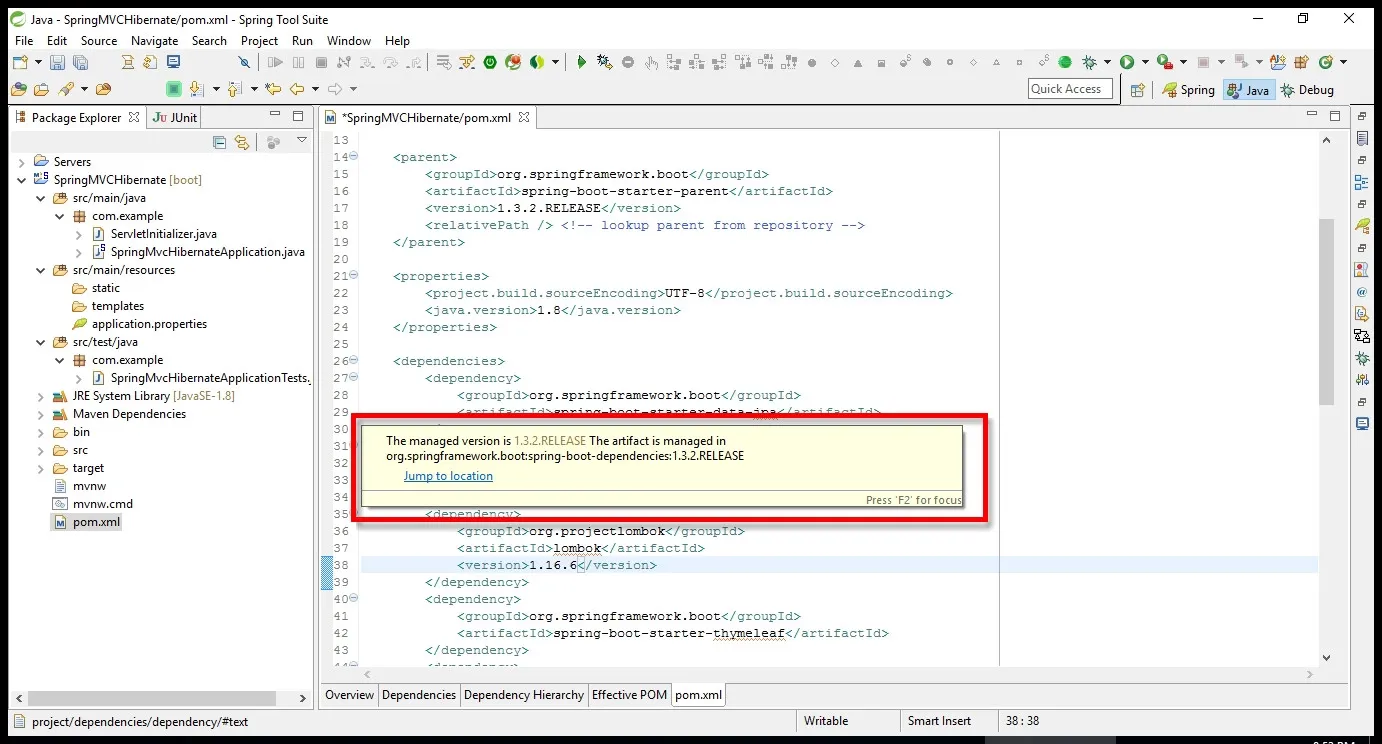Expand the Servers project node
The image size is (1382, 744).
tap(22, 162)
